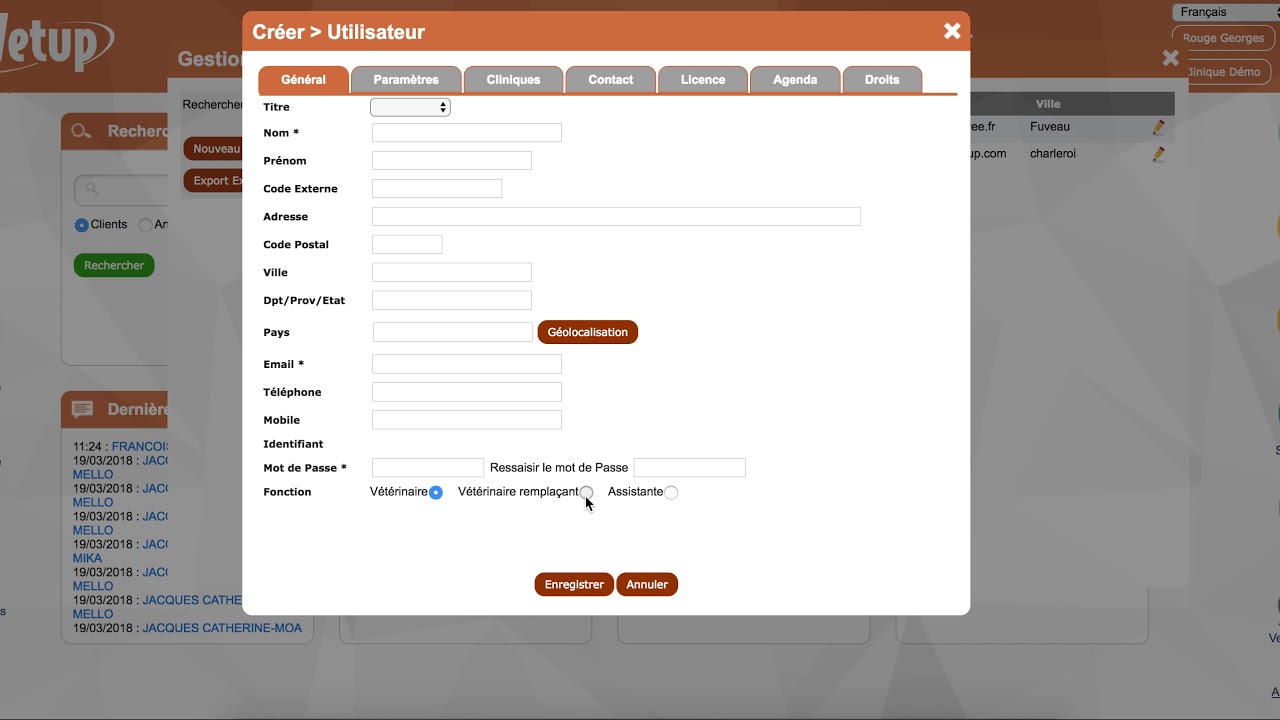Click the pencil icon on the charleroi row

tap(1158, 154)
